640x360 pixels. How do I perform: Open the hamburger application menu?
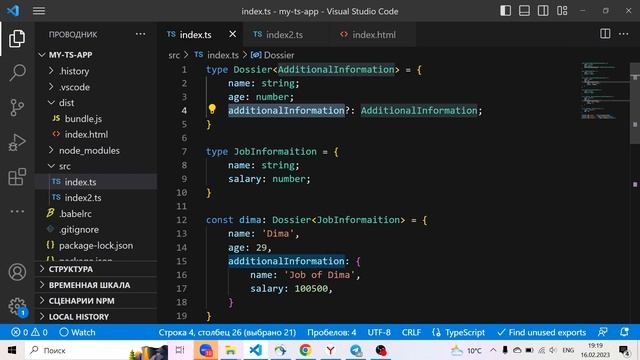tap(39, 11)
